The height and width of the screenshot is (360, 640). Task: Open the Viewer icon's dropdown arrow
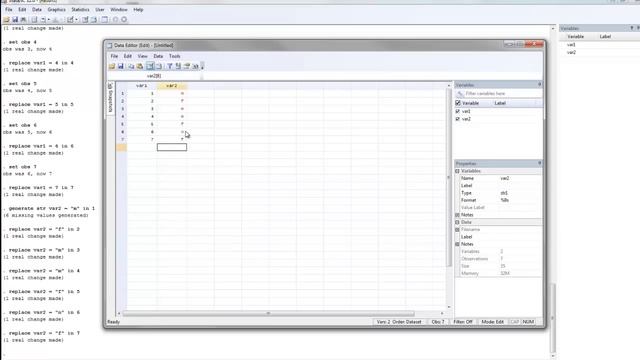tap(49, 20)
